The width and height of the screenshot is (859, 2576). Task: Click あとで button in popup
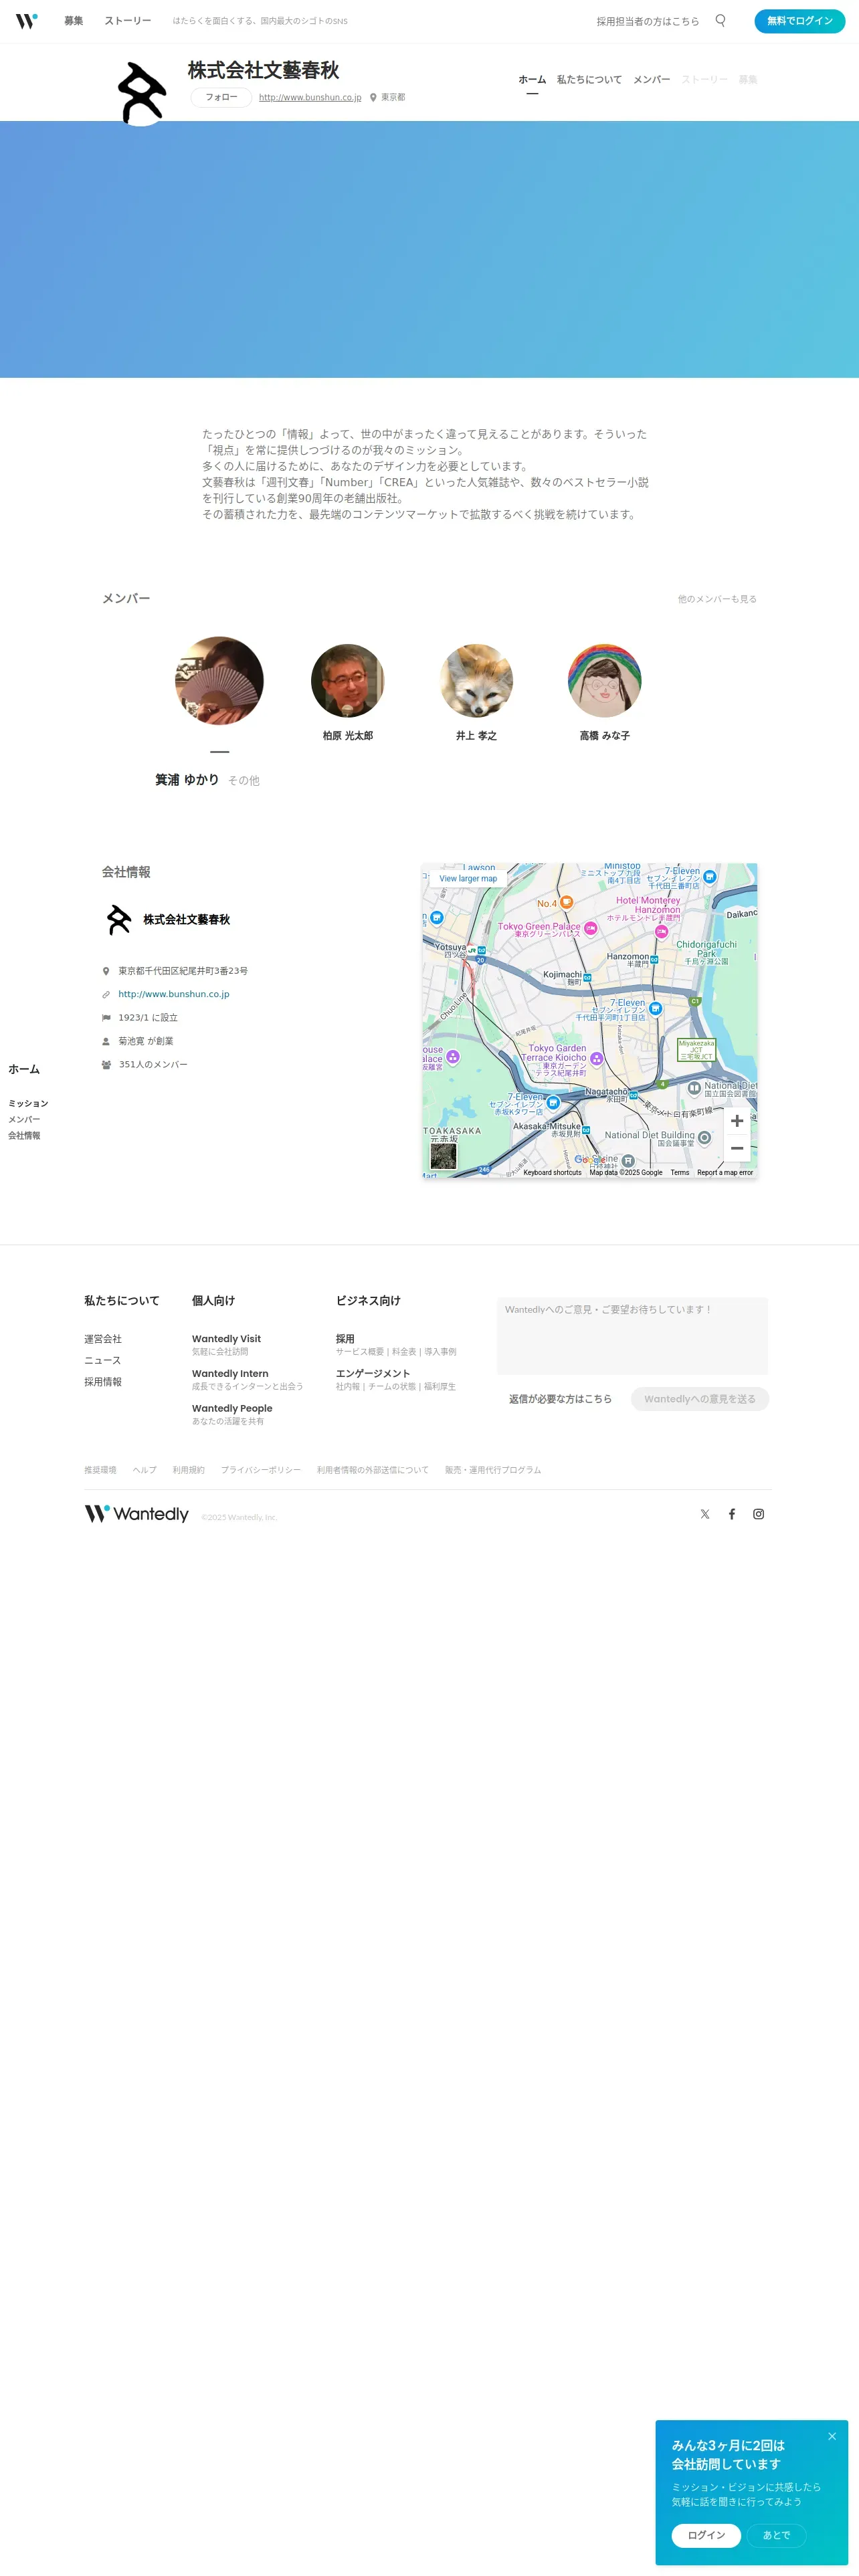(x=776, y=2535)
